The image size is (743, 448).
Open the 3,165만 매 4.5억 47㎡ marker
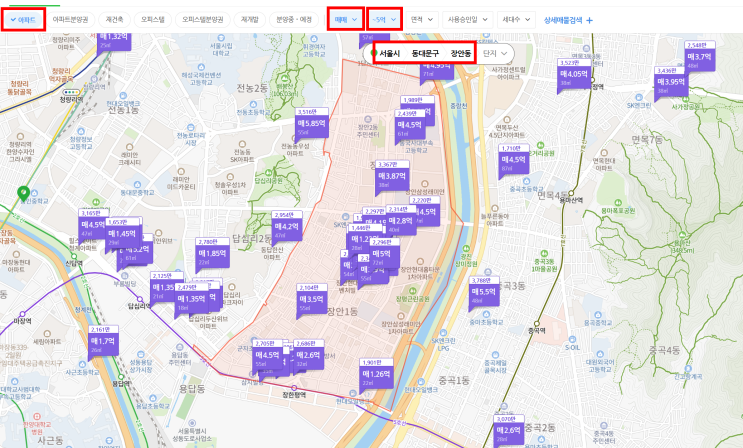tap(91, 225)
